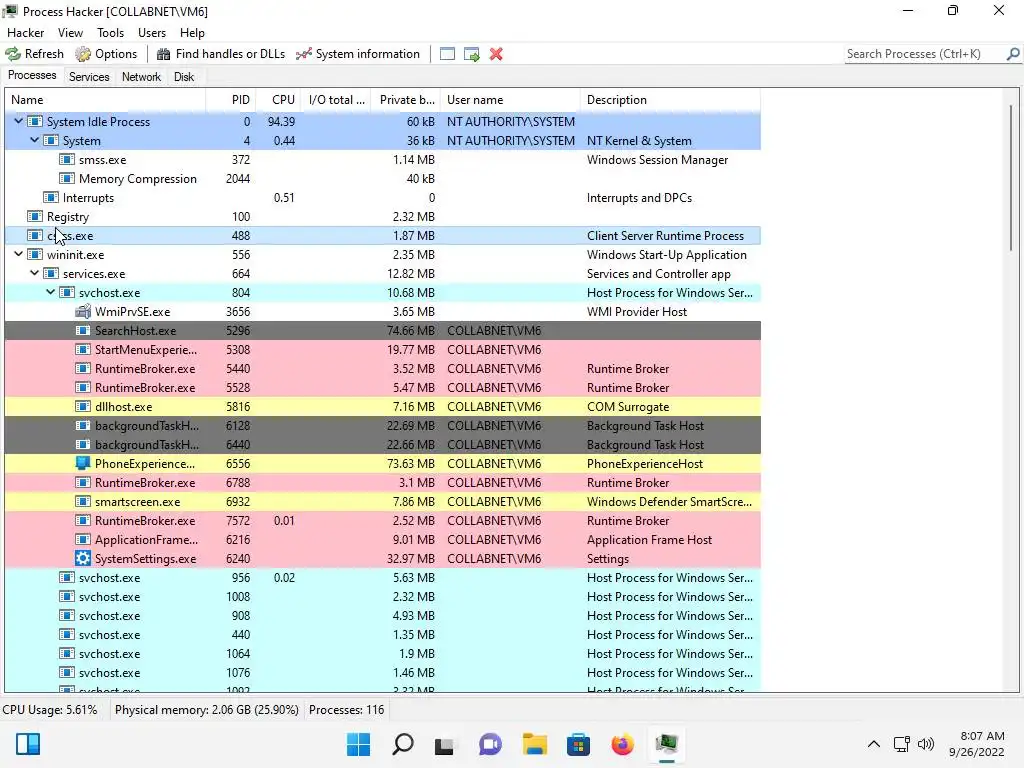Switch to the Services tab

(x=89, y=77)
